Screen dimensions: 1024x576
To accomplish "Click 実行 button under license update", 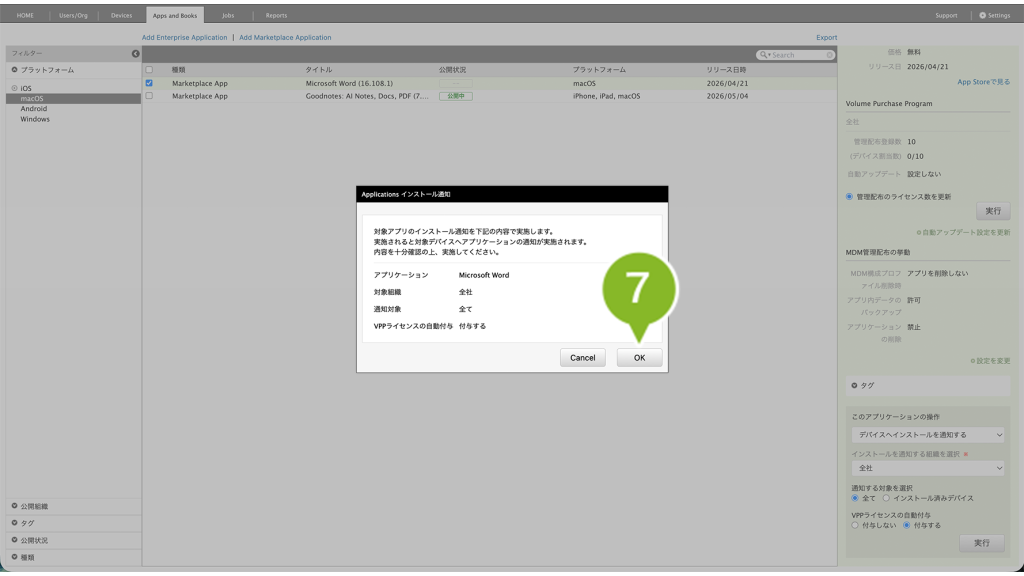I will (993, 211).
